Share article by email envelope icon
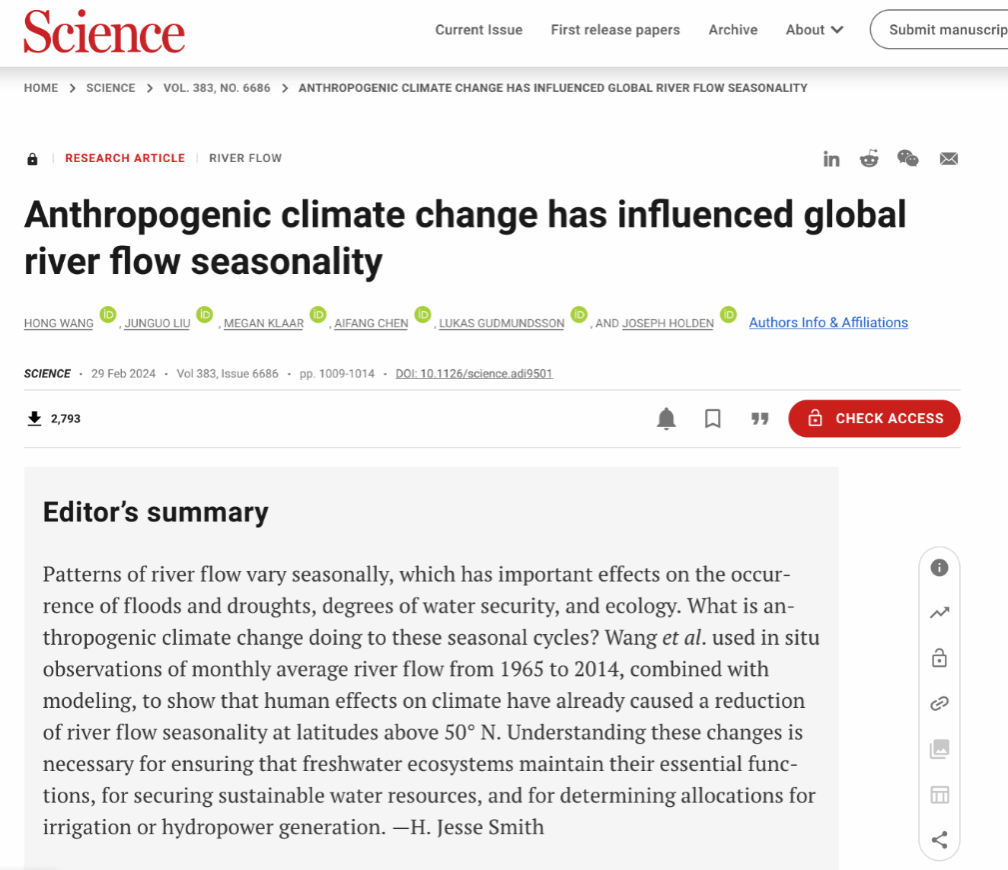This screenshot has height=870, width=1008. 949,158
